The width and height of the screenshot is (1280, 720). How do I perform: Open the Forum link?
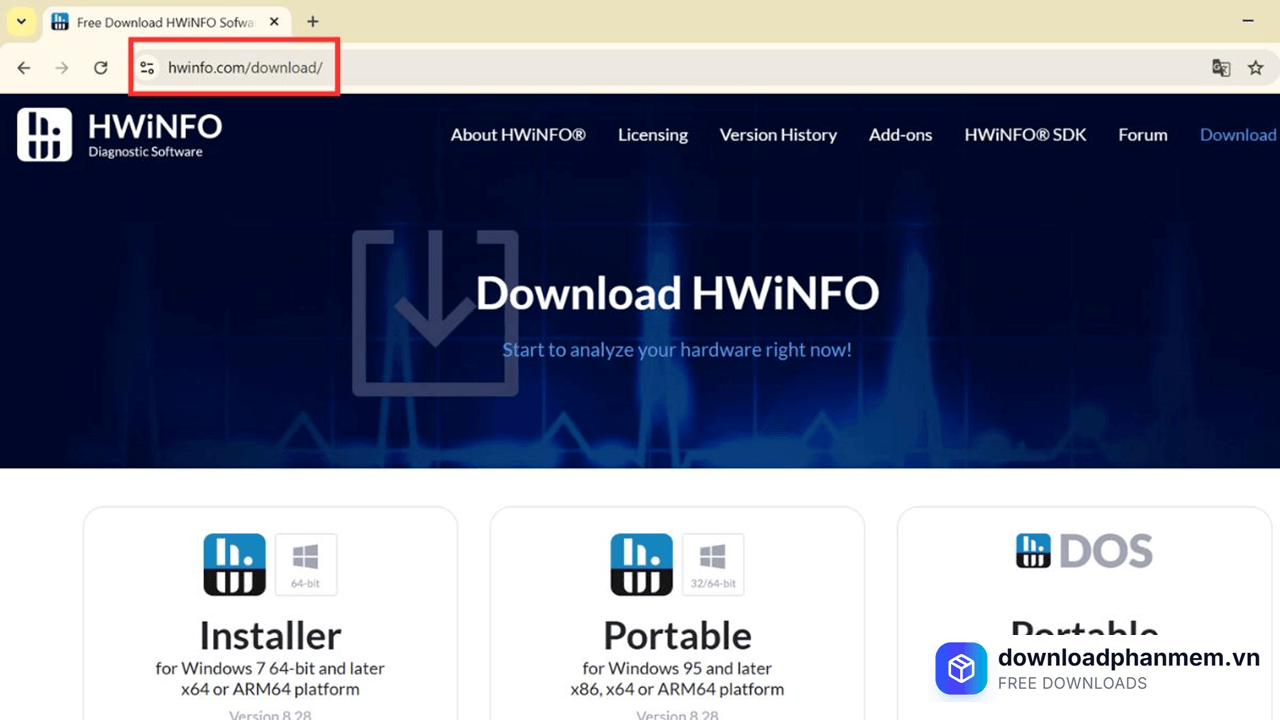[1143, 135]
